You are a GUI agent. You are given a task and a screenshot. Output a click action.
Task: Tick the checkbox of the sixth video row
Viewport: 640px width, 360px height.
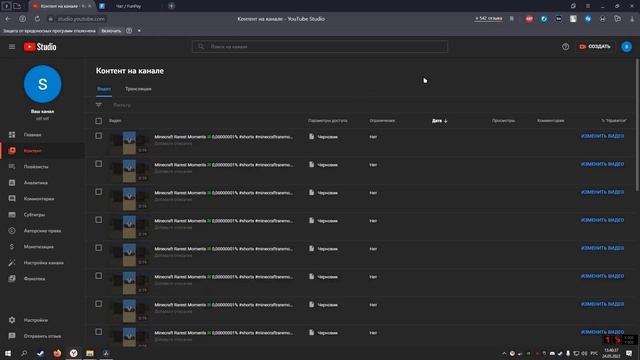pos(99,276)
